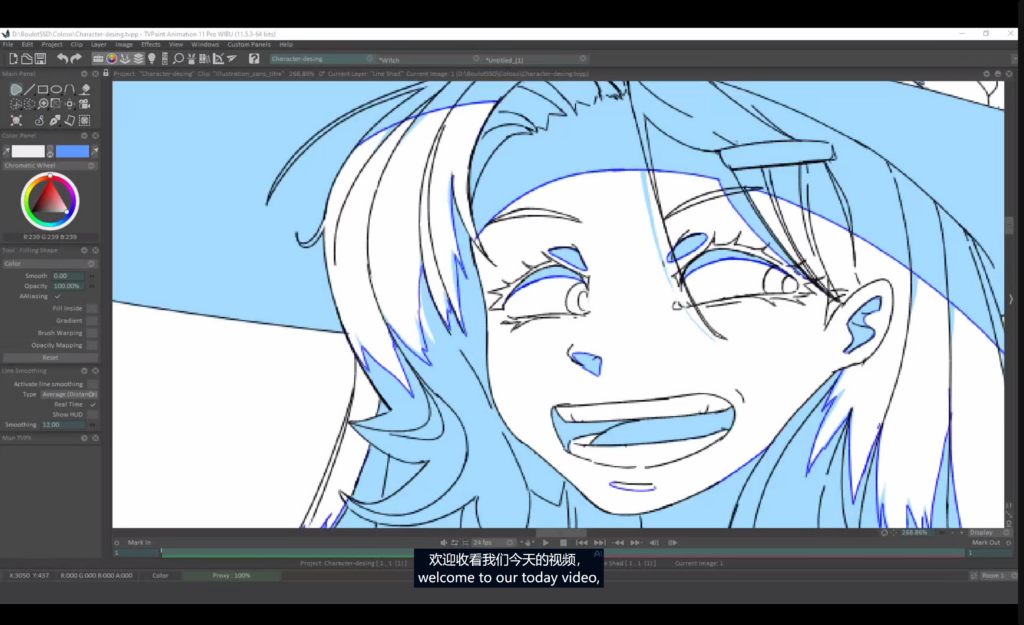Select the Line tool in Main Panel
The width and height of the screenshot is (1024, 625).
point(29,89)
